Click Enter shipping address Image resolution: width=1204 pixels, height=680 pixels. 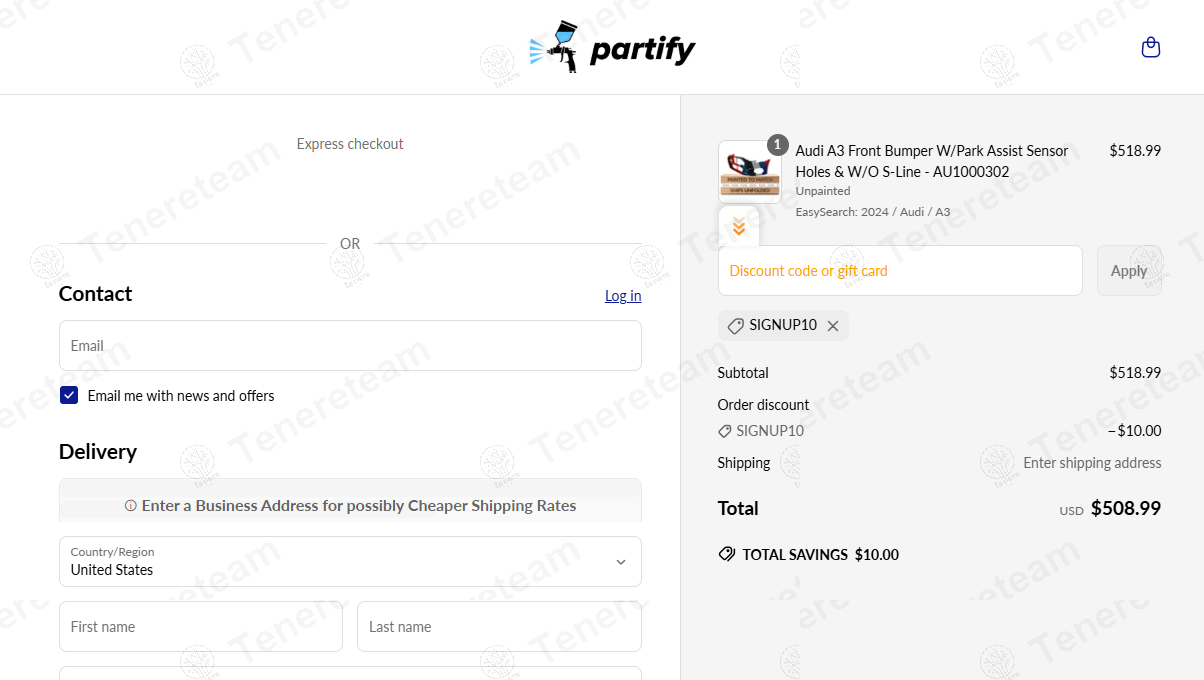pos(1091,462)
